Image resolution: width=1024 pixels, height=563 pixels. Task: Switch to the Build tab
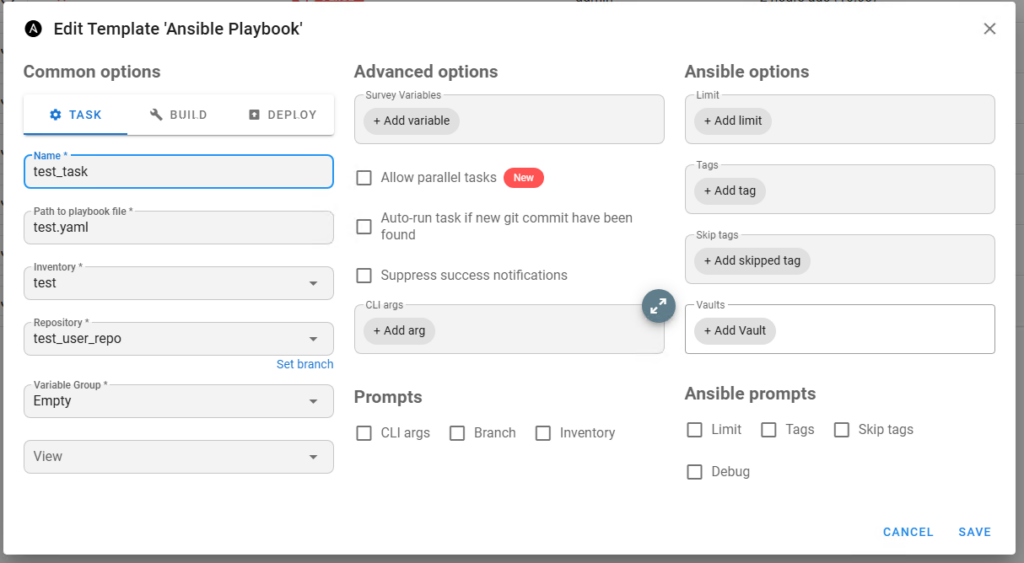178,115
